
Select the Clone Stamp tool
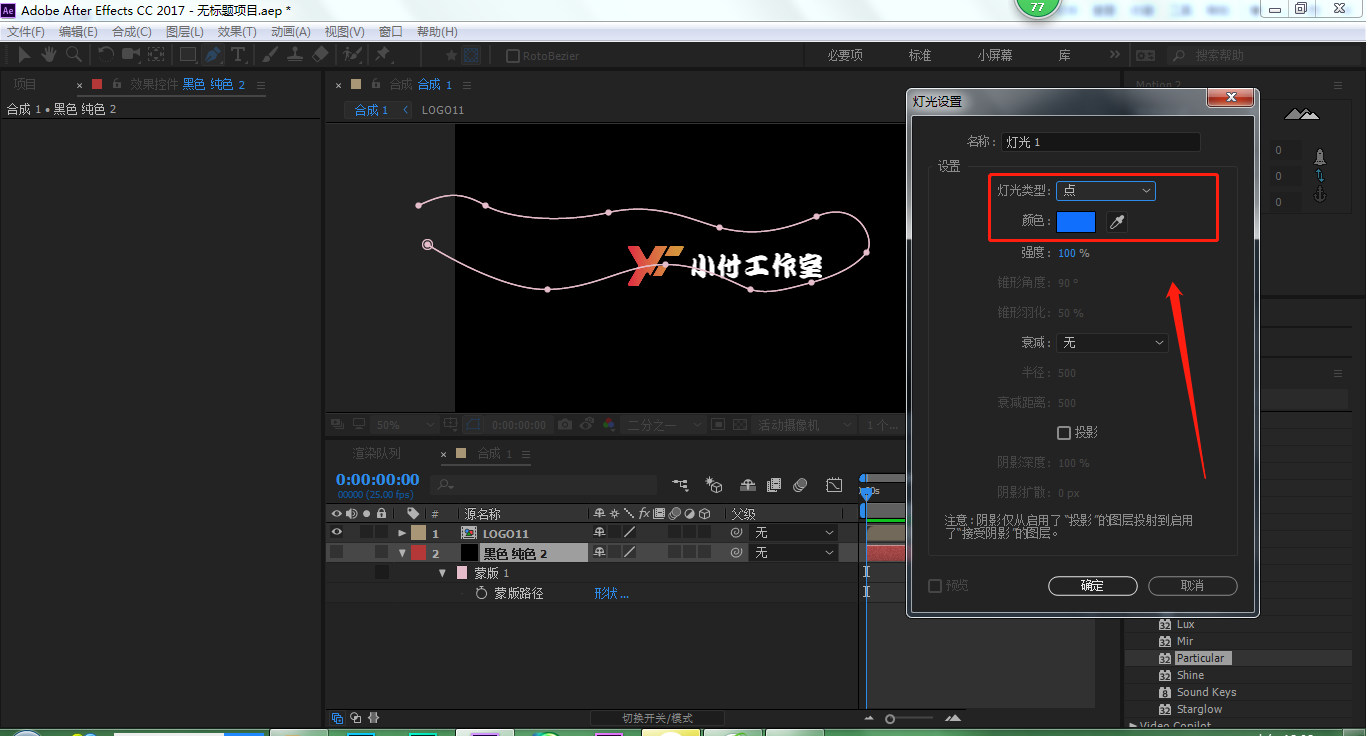tap(295, 55)
